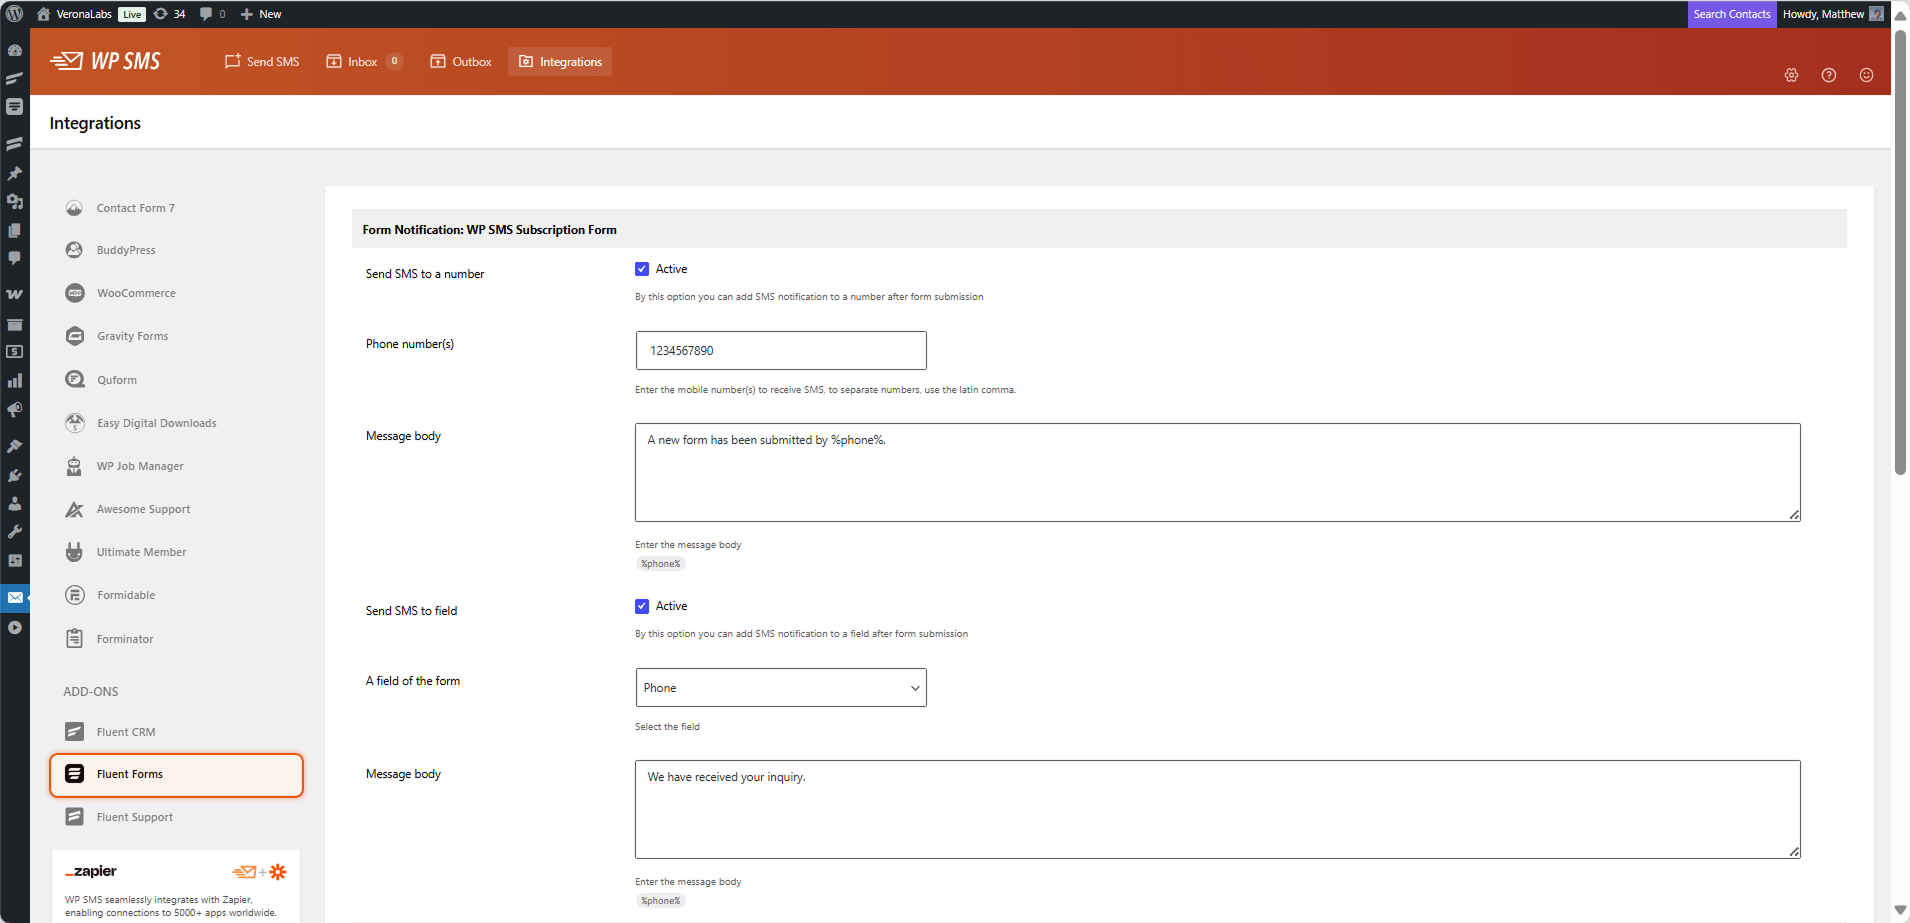
Task: Open the WordPress logo menu
Action: point(14,14)
